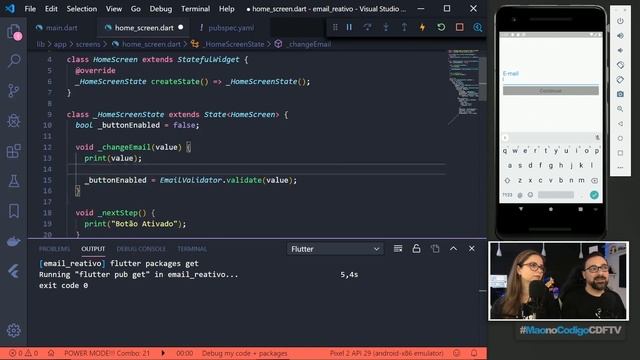Open the View menu
Screen dimensions: 640x360
pos(114,9)
